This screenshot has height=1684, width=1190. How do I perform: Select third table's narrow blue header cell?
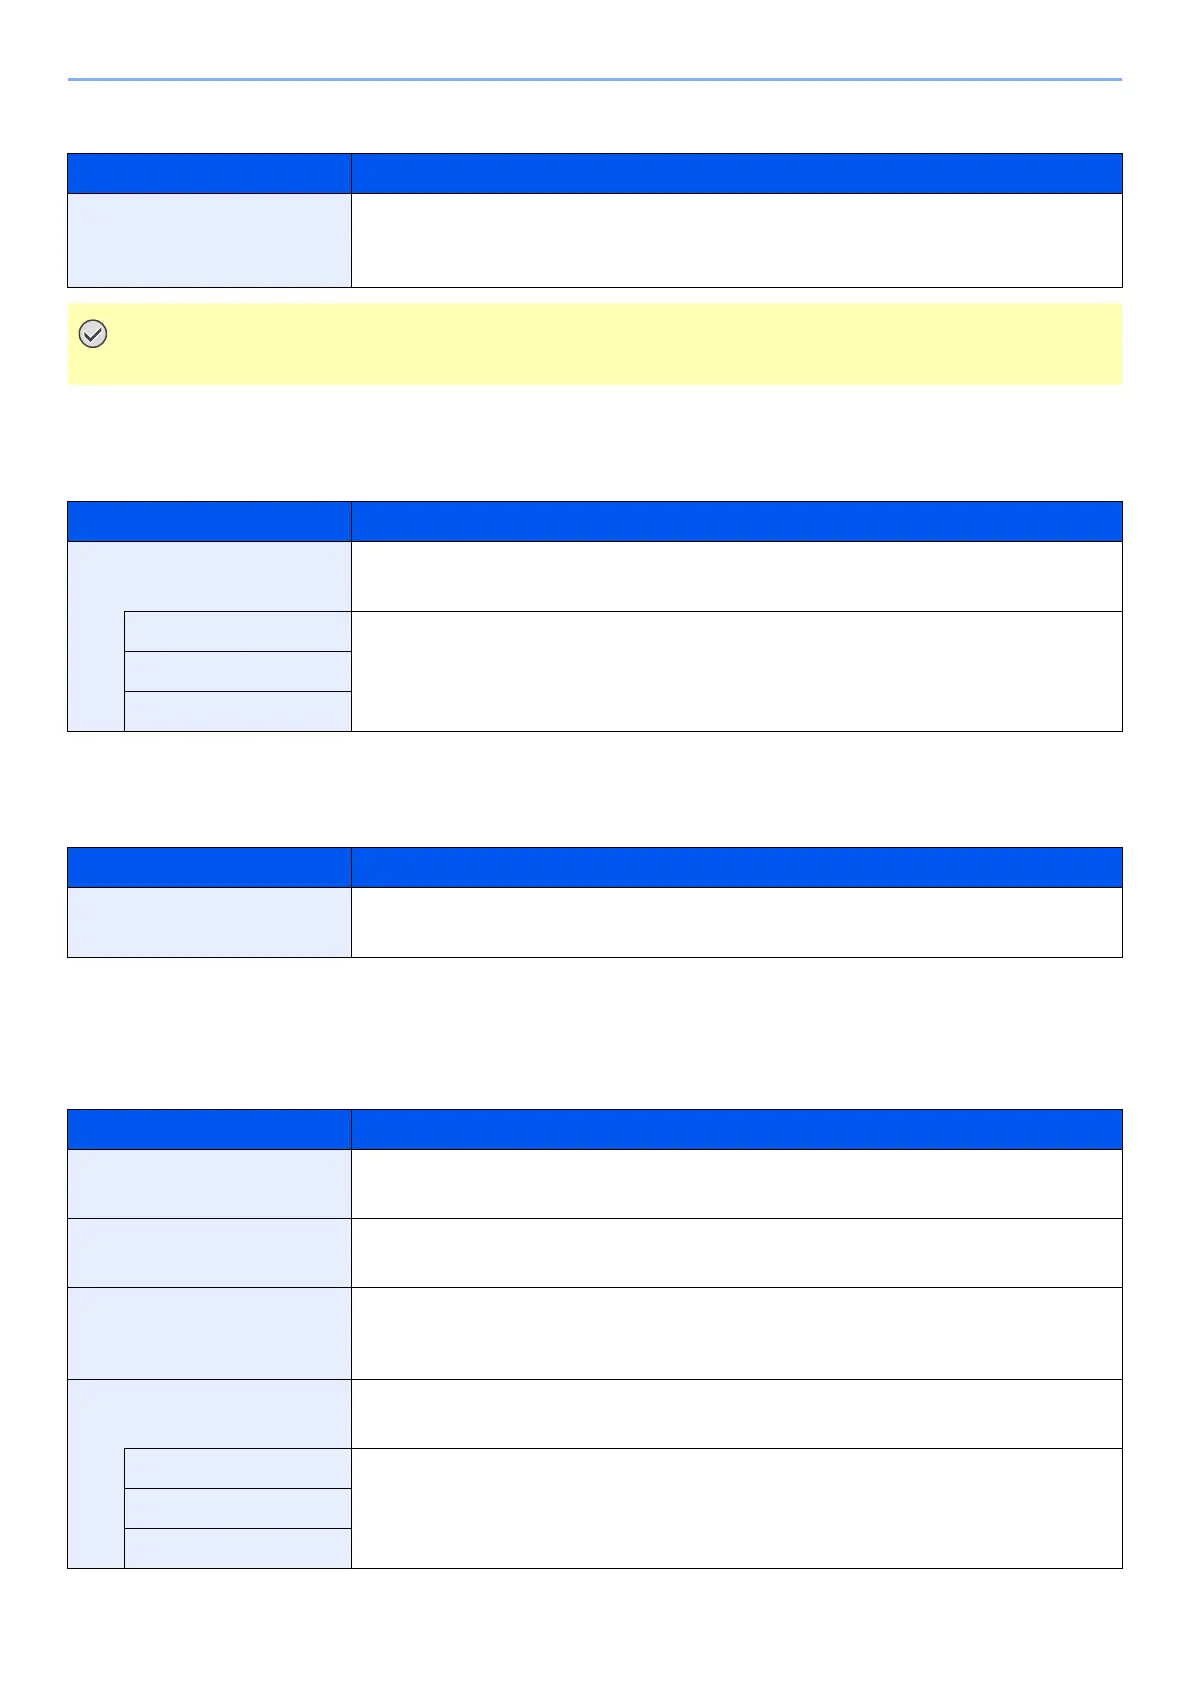coord(209,867)
